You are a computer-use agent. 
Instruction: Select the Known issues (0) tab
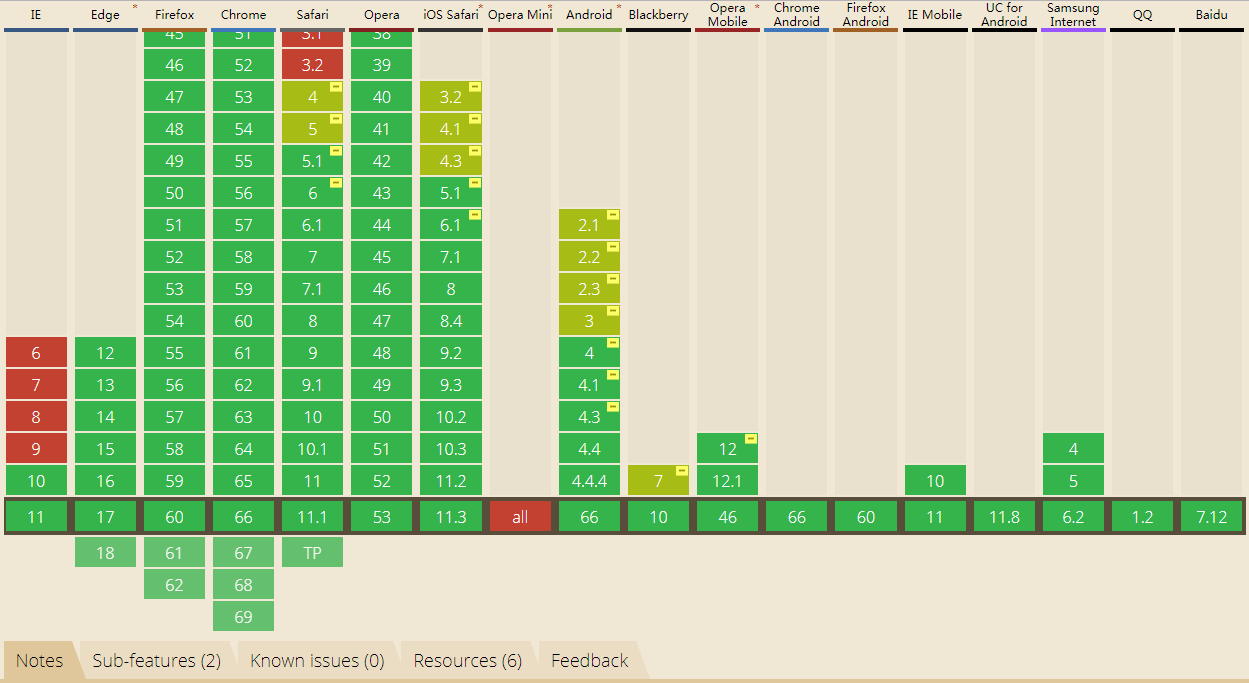point(317,661)
